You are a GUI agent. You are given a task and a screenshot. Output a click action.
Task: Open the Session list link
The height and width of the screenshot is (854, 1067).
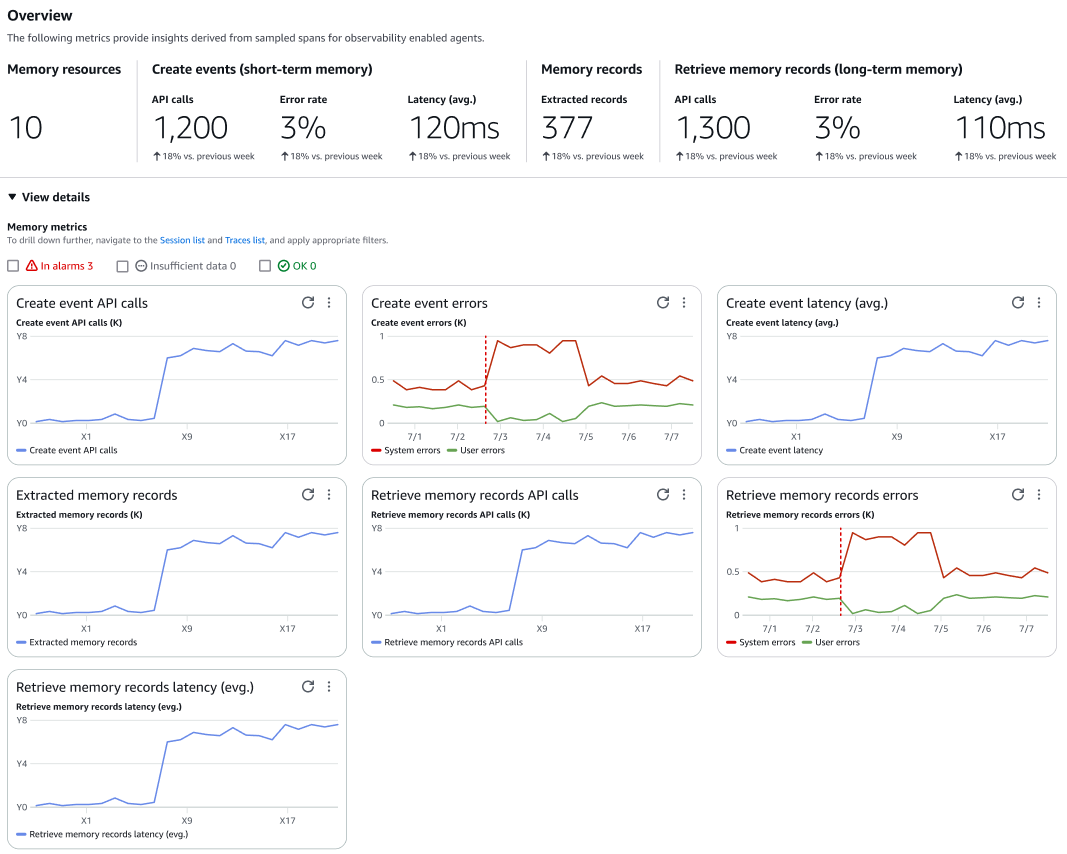182,241
